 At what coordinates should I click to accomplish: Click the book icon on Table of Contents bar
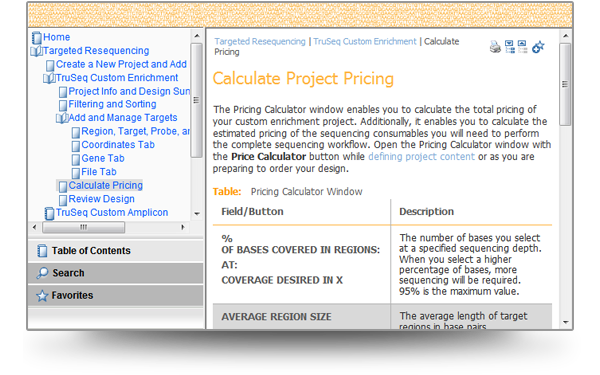pos(42,251)
